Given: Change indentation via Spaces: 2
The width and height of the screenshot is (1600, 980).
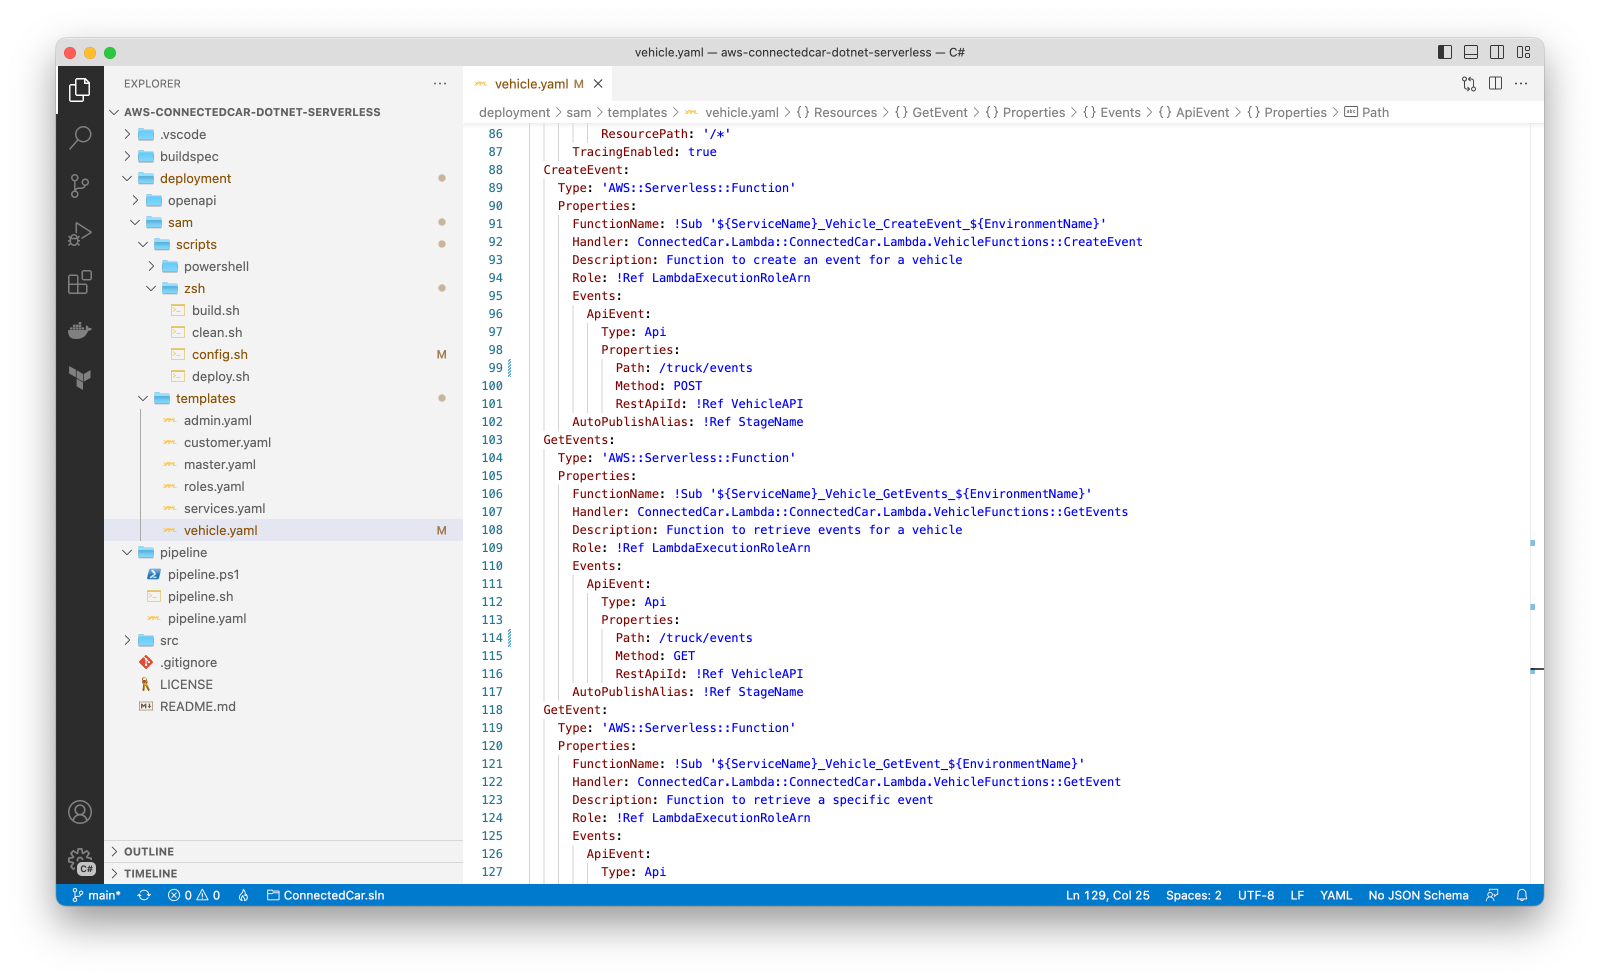Looking at the screenshot, I should [x=1194, y=895].
